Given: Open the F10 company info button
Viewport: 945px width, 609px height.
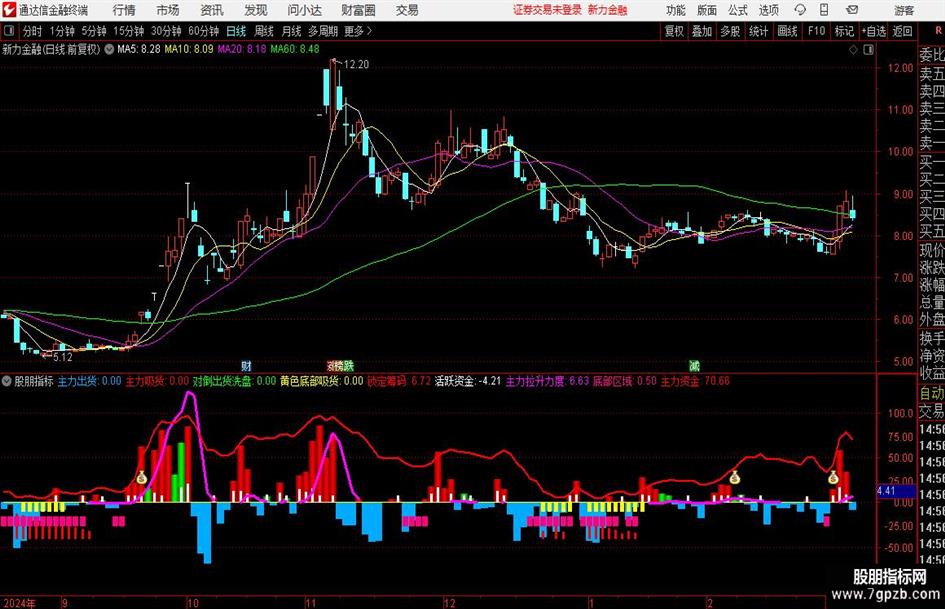Looking at the screenshot, I should (x=817, y=31).
